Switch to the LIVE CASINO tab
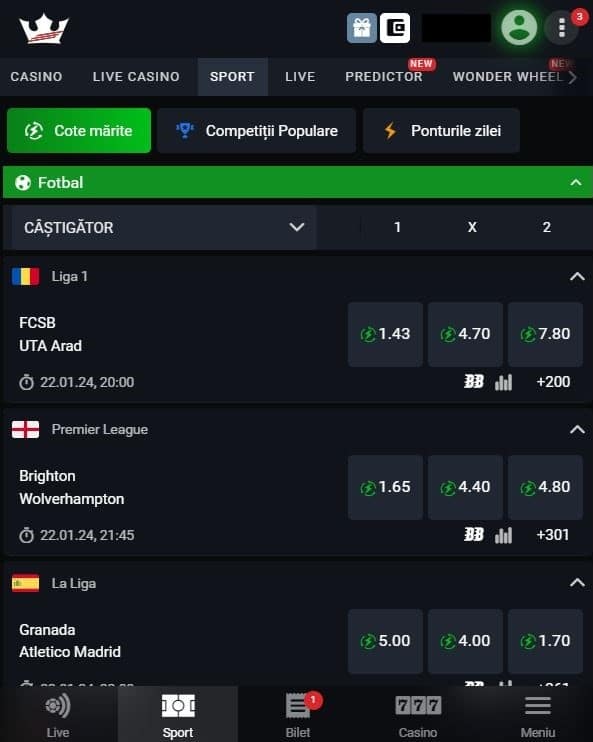 [x=136, y=77]
